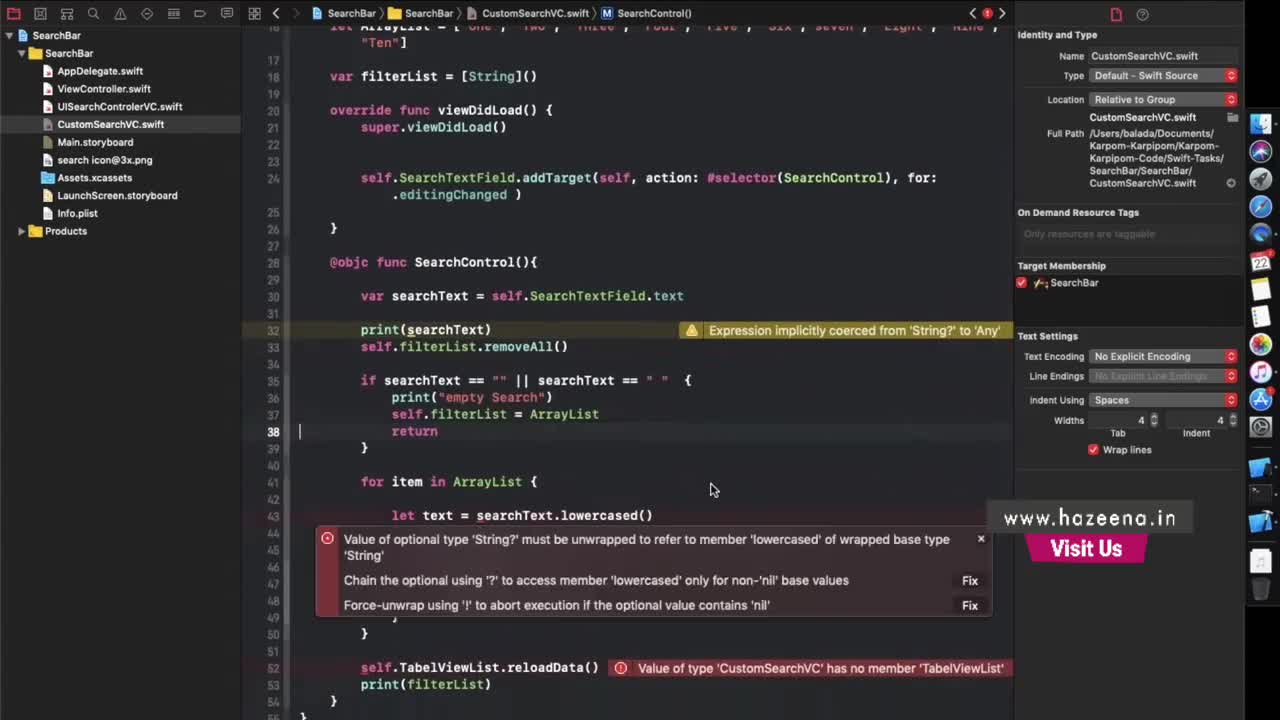This screenshot has height=720, width=1280.
Task: Apply the Fix for force-unwrap with '!'
Action: tap(970, 606)
